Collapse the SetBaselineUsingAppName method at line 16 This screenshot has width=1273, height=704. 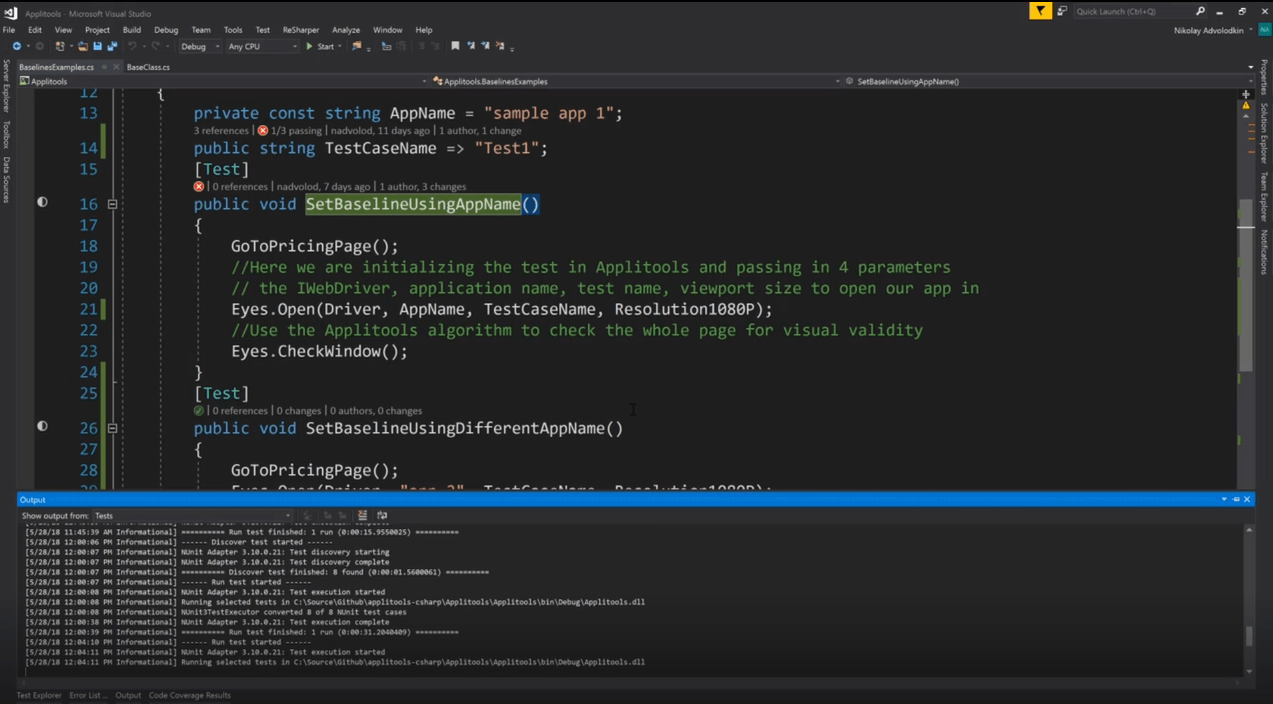(112, 204)
